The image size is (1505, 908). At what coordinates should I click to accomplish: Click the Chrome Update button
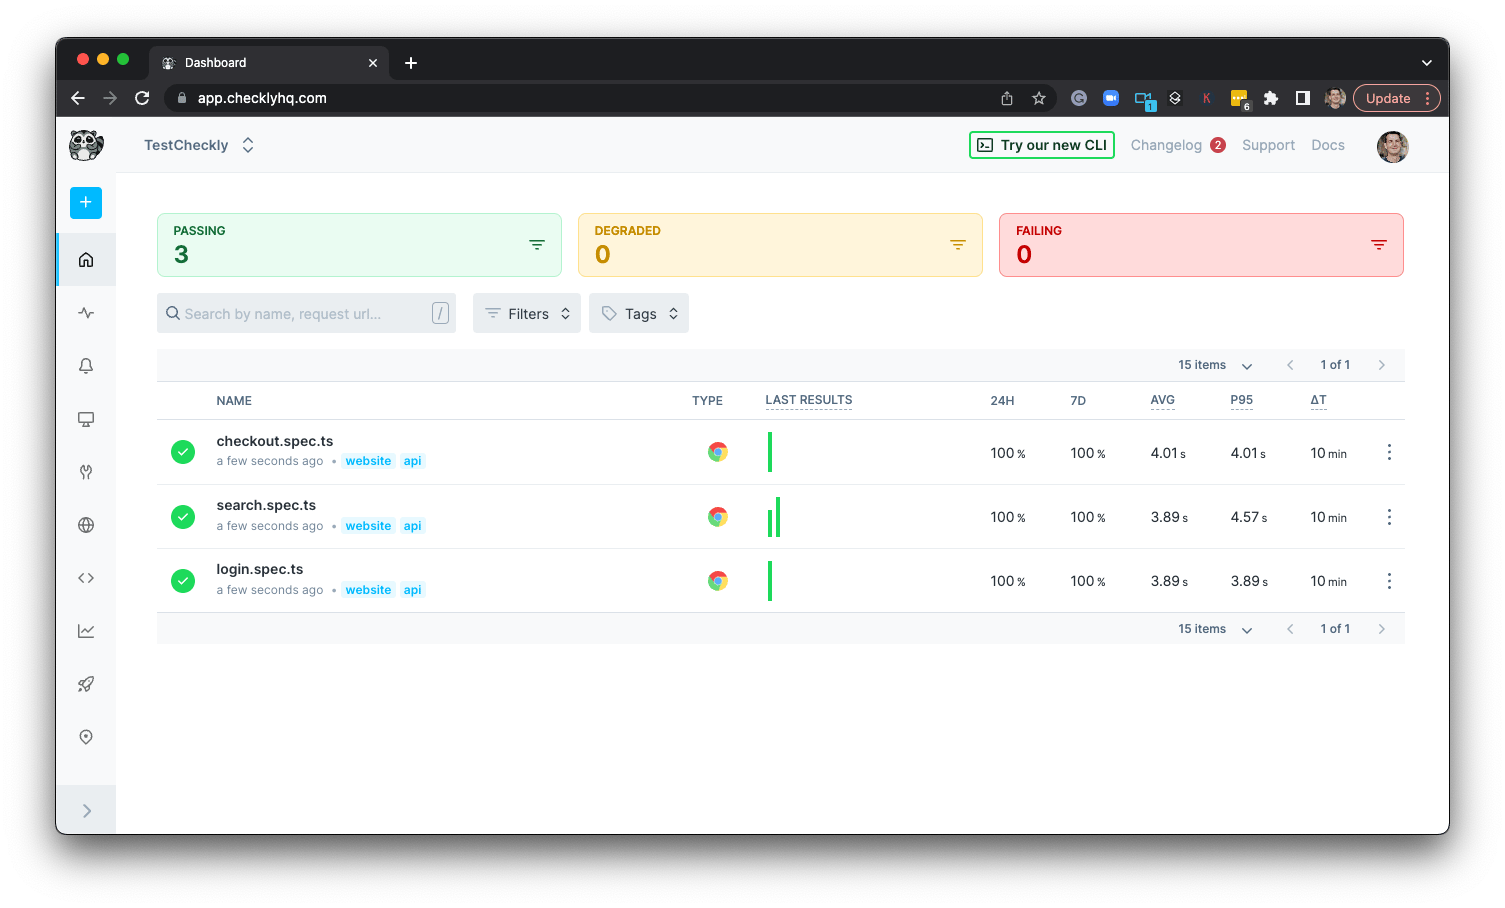pos(1396,98)
